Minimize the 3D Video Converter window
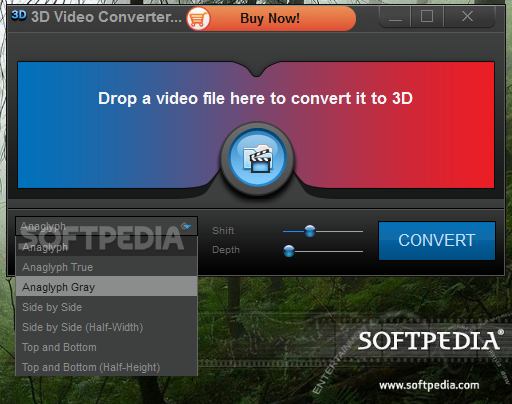 395,17
